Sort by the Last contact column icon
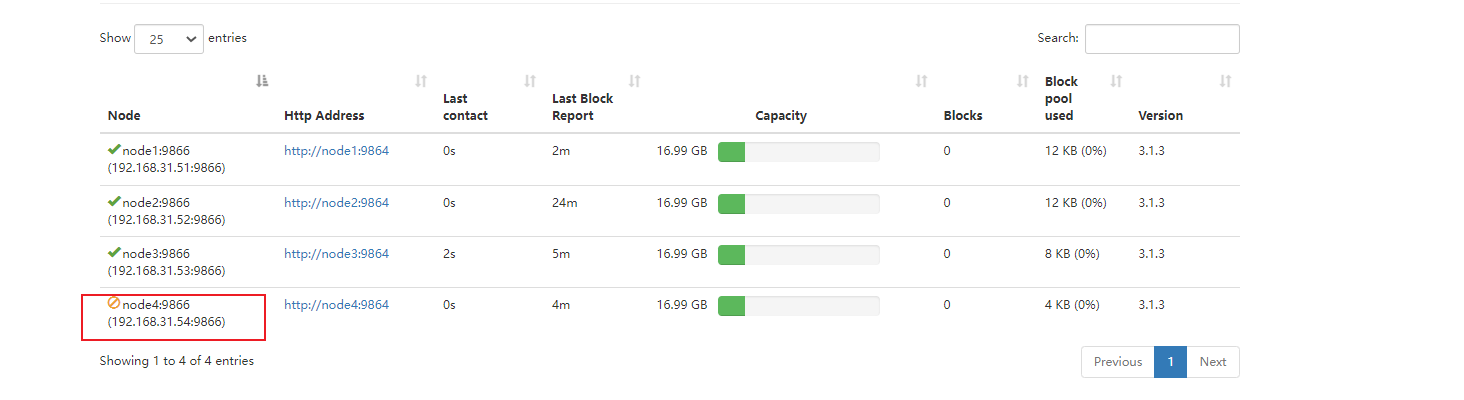Image resolution: width=1464 pixels, height=400 pixels. pyautogui.click(x=530, y=81)
